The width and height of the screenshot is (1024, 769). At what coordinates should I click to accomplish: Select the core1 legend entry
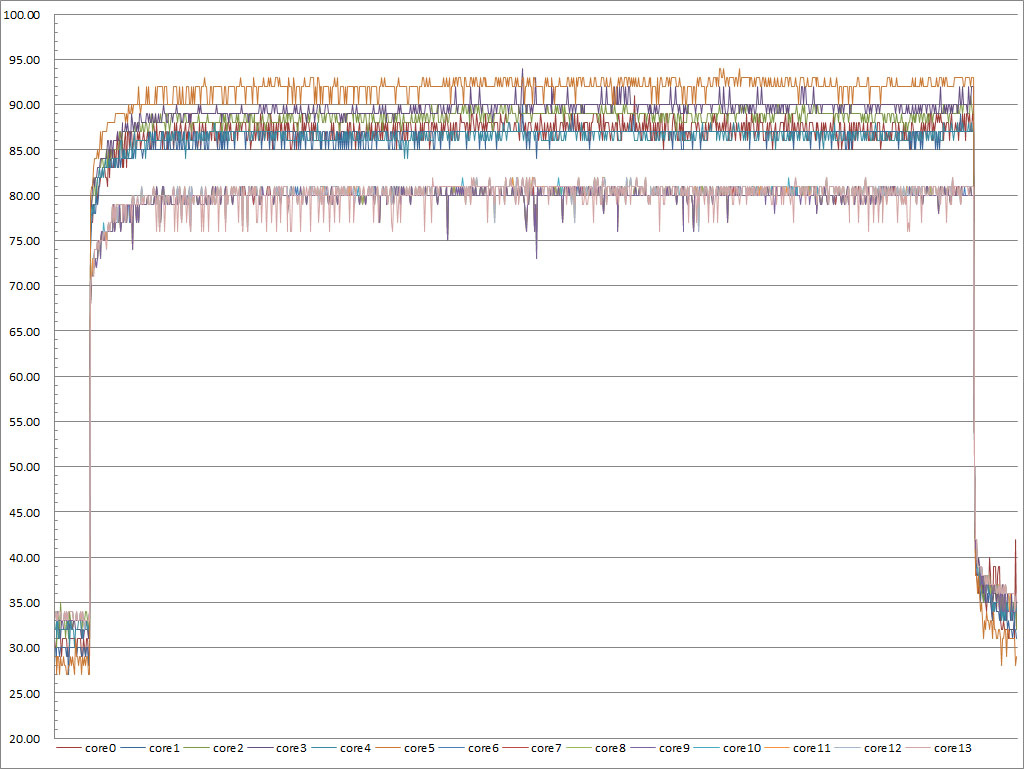pyautogui.click(x=150, y=748)
